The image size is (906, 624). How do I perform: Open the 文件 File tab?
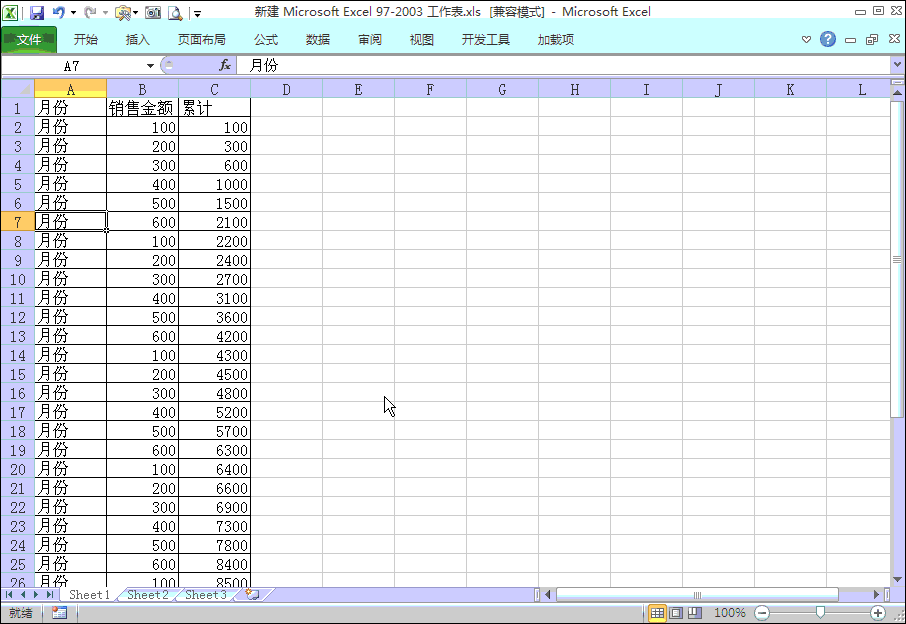(x=29, y=39)
